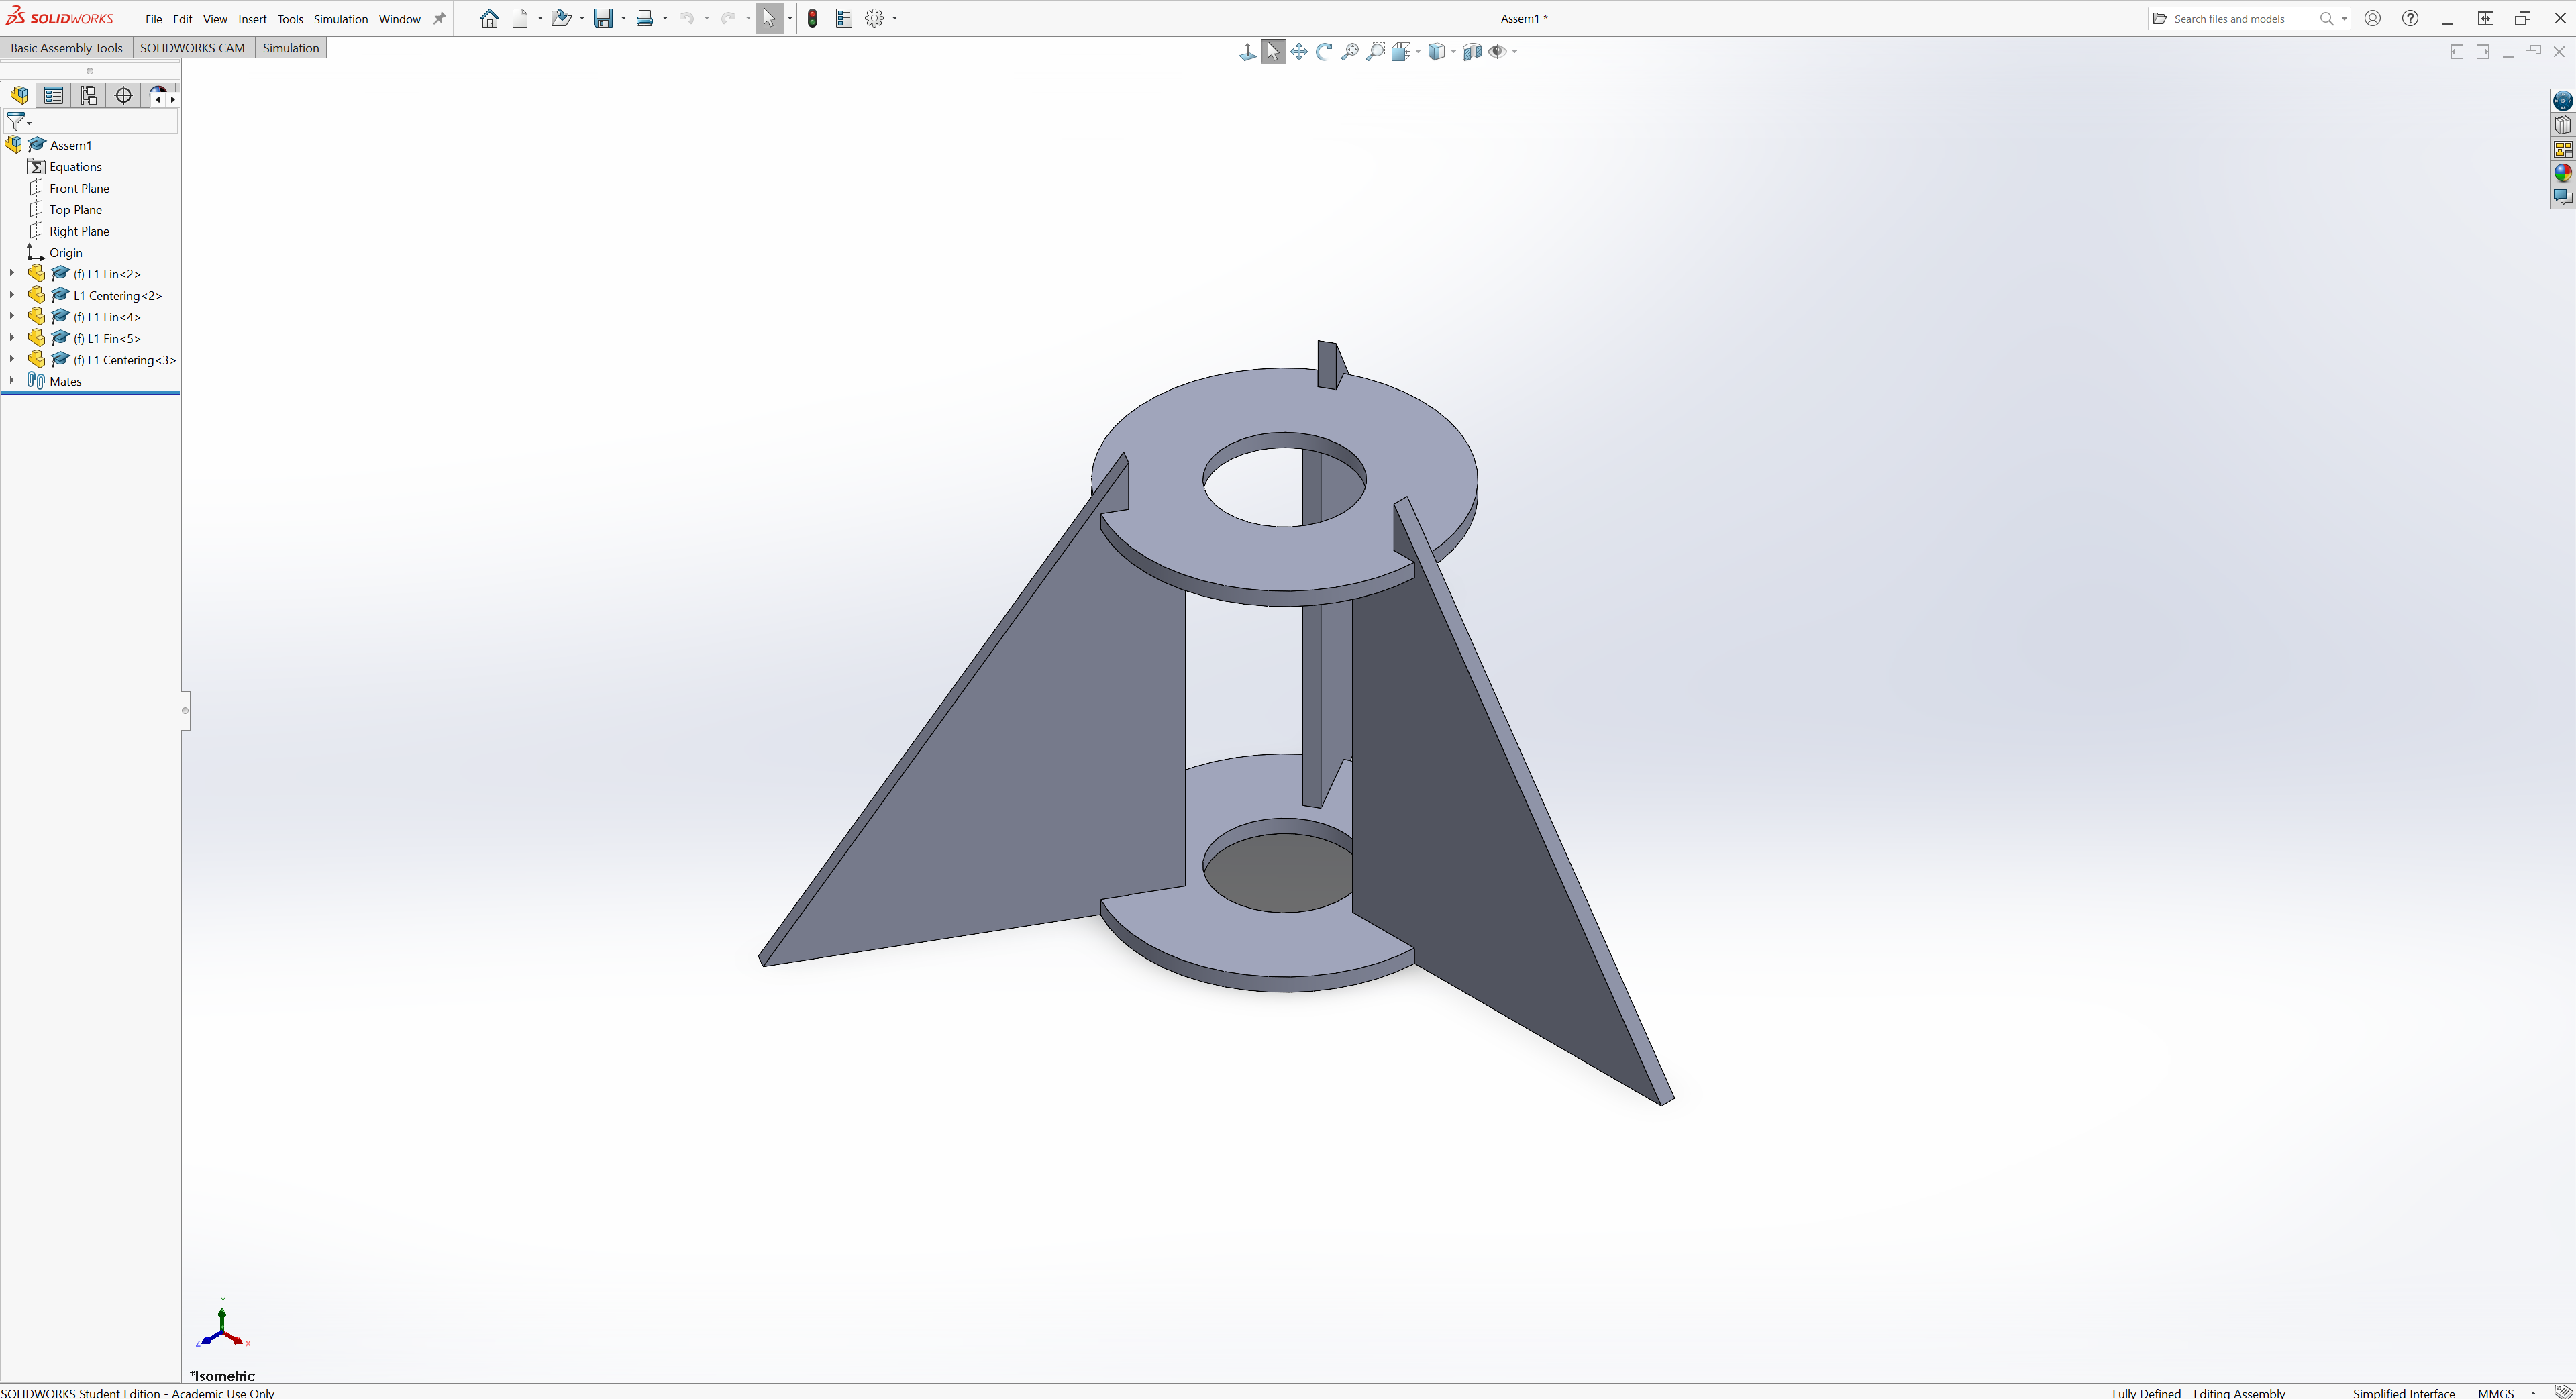This screenshot has width=2576, height=1399.
Task: Click the Undo arrow
Action: [x=687, y=18]
